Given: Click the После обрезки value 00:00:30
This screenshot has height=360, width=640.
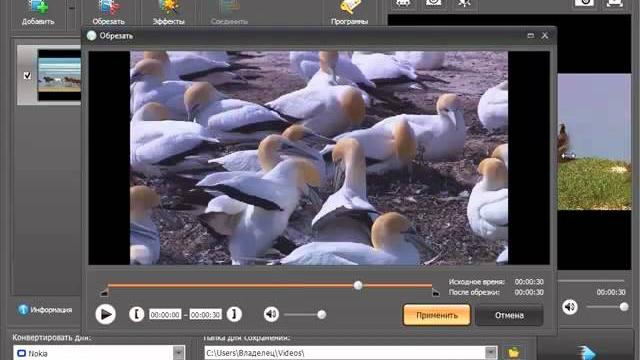Looking at the screenshot, I should [529, 292].
